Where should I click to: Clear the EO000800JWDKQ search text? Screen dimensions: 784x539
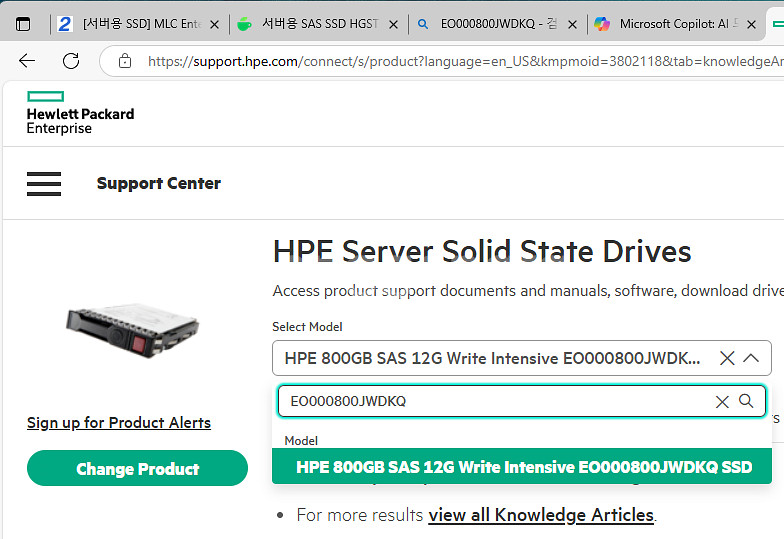pos(722,402)
